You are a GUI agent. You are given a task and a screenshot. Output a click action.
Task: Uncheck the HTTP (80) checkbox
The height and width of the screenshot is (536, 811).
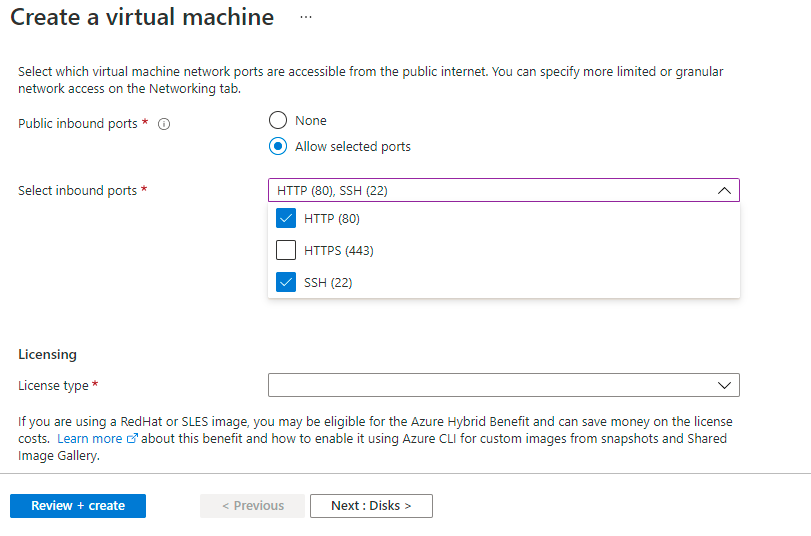tap(286, 219)
